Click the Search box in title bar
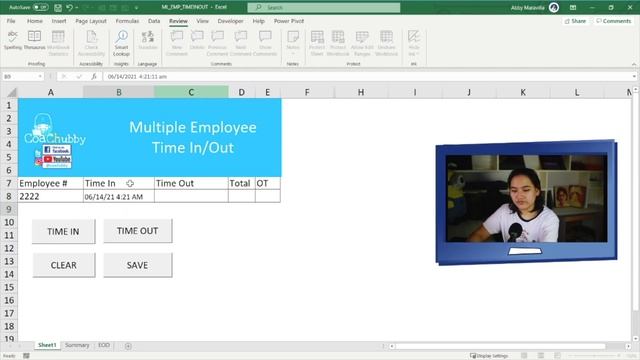640x360 pixels. coord(324,7)
